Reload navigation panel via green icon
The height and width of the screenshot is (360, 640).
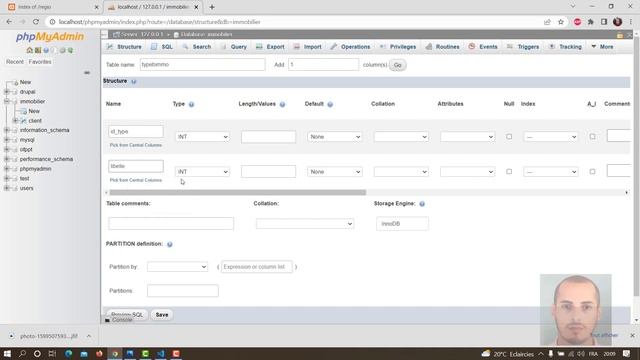(70, 50)
